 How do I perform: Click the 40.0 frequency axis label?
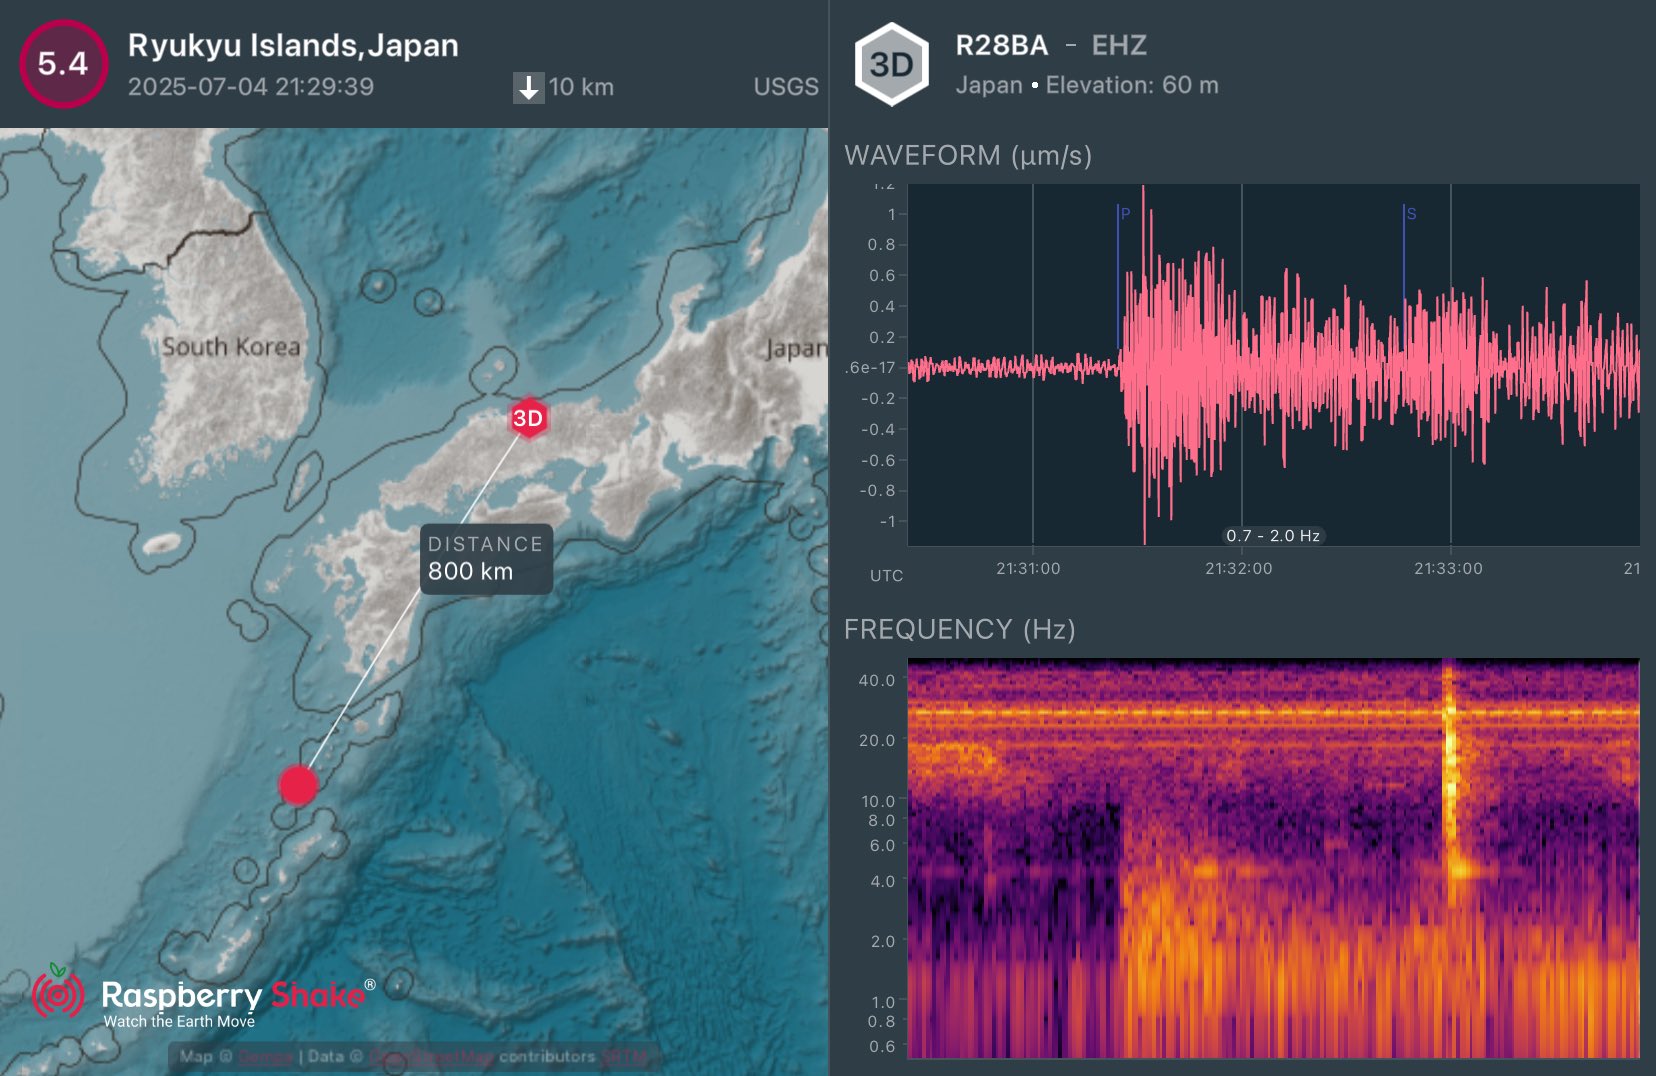point(877,680)
